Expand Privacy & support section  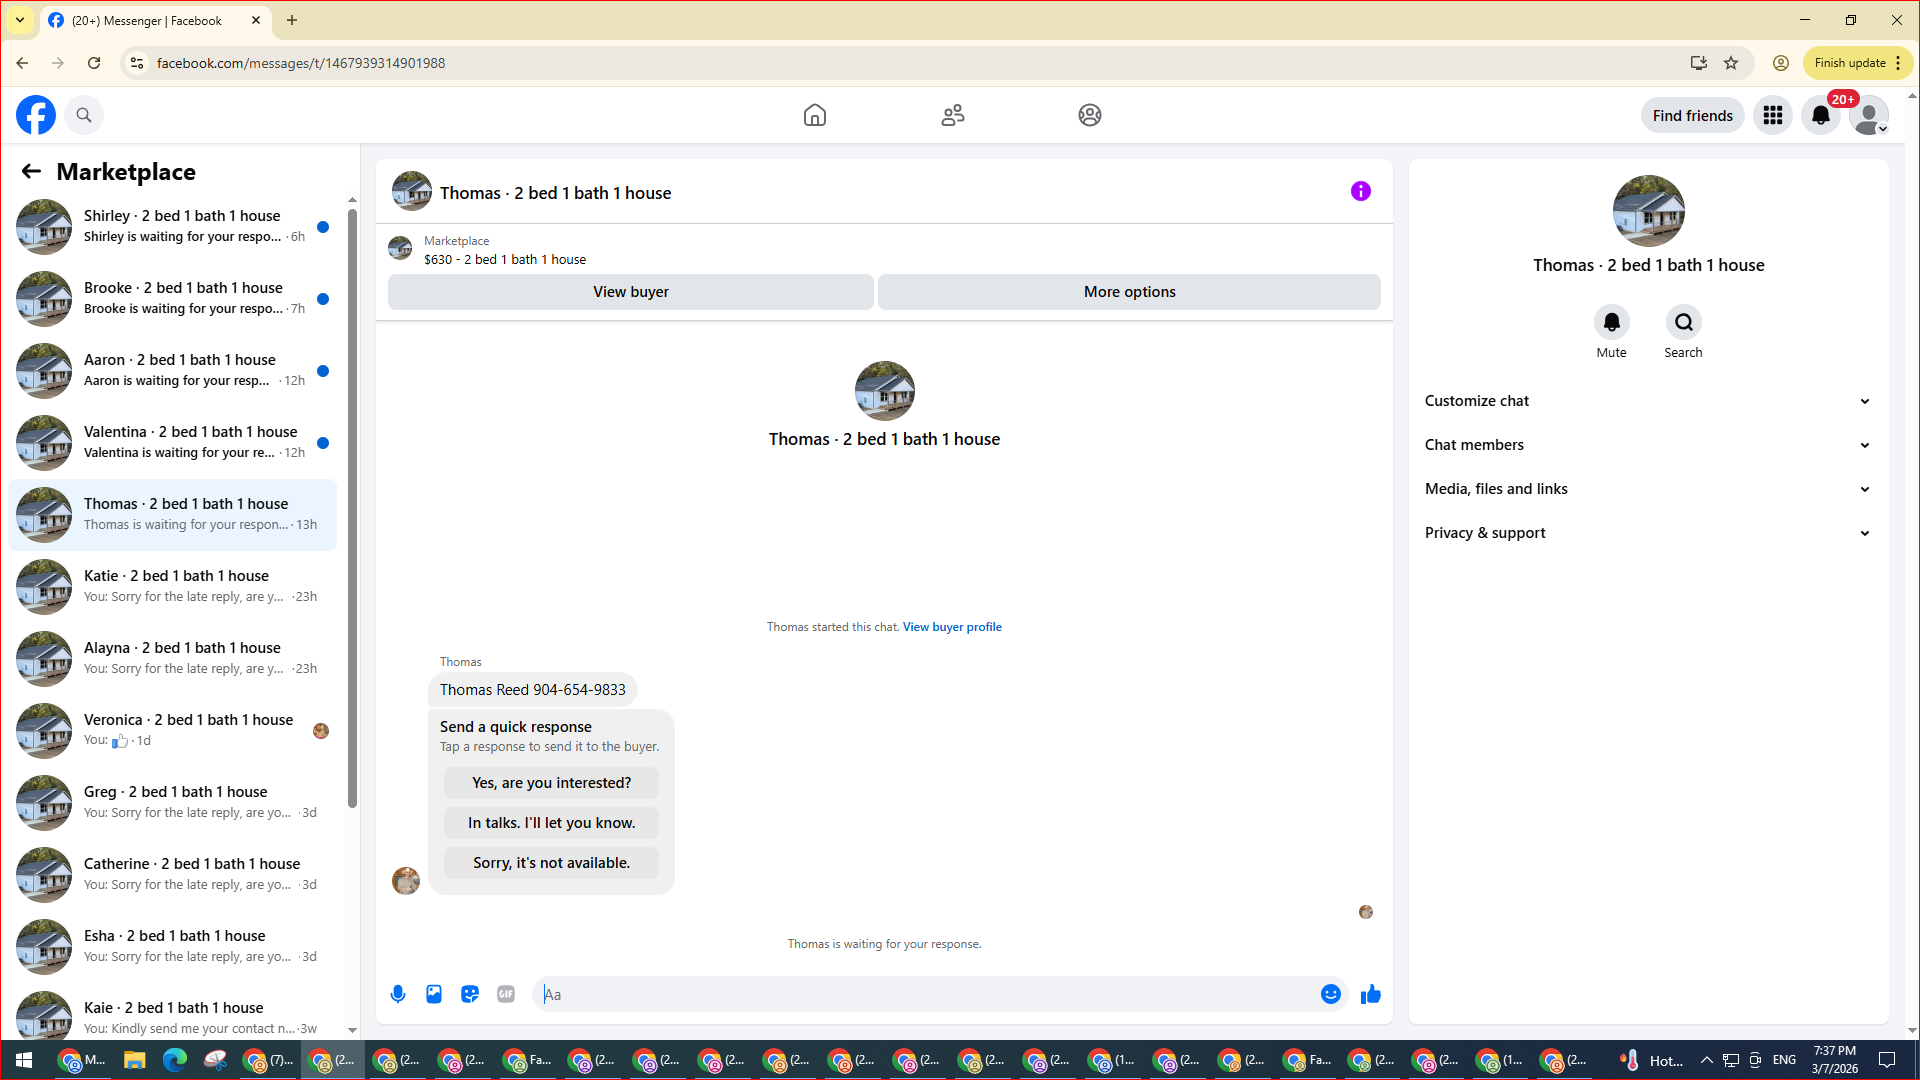(1648, 533)
